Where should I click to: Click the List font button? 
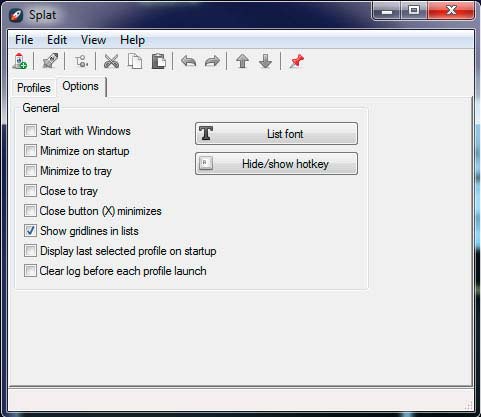pyautogui.click(x=276, y=134)
